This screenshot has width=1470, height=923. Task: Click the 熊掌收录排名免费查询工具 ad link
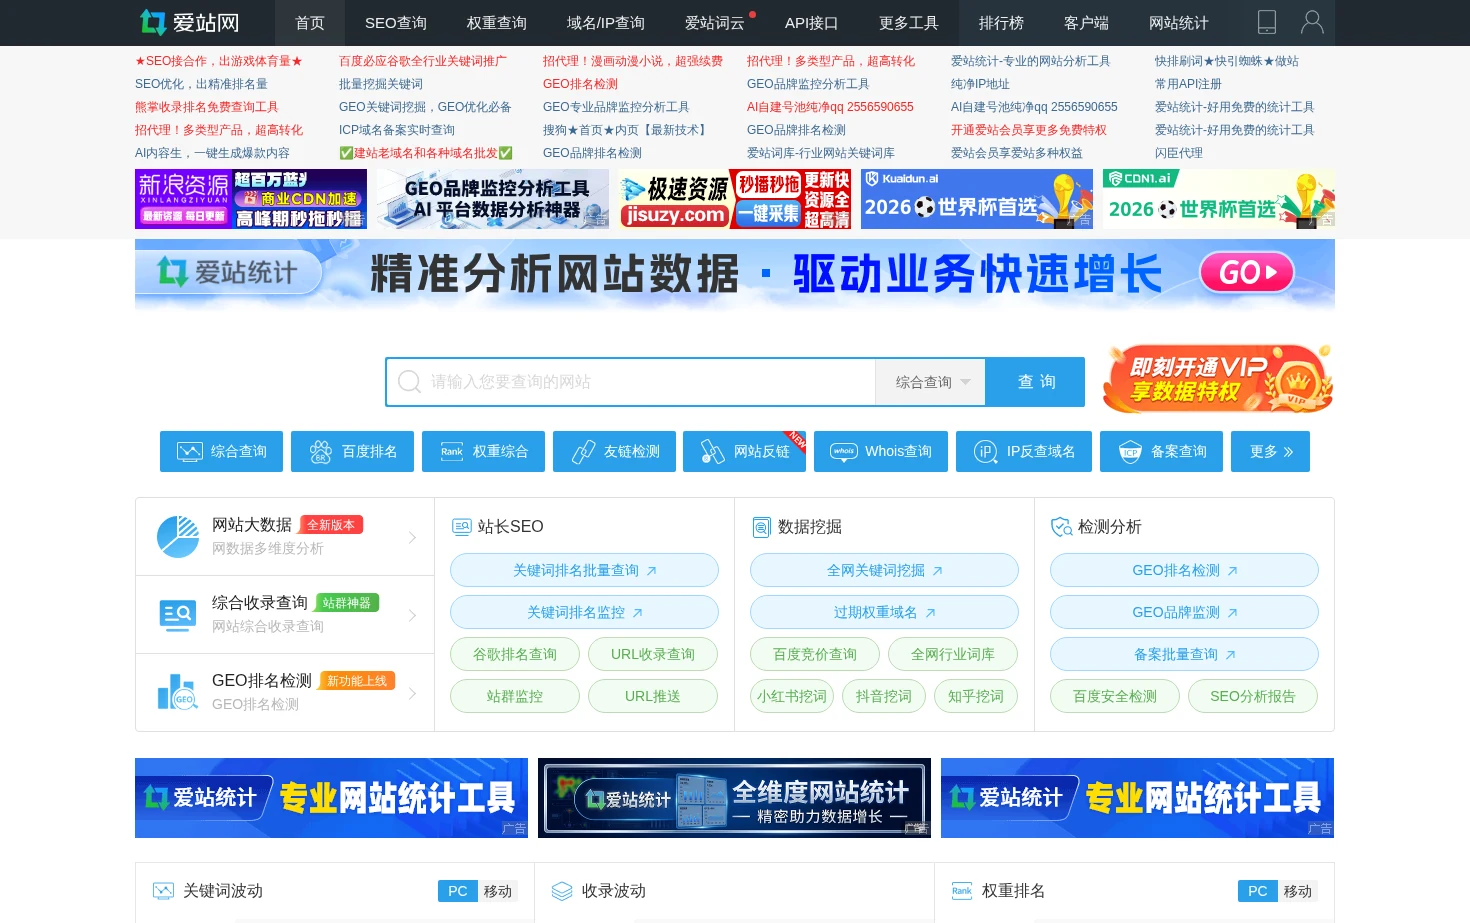click(x=207, y=107)
